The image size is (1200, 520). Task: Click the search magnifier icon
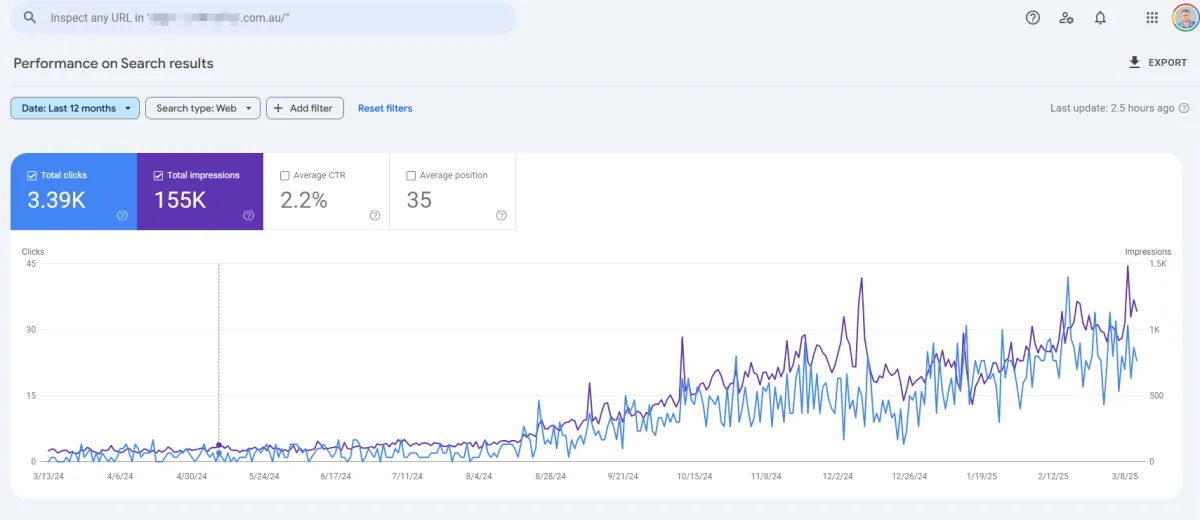(x=30, y=18)
